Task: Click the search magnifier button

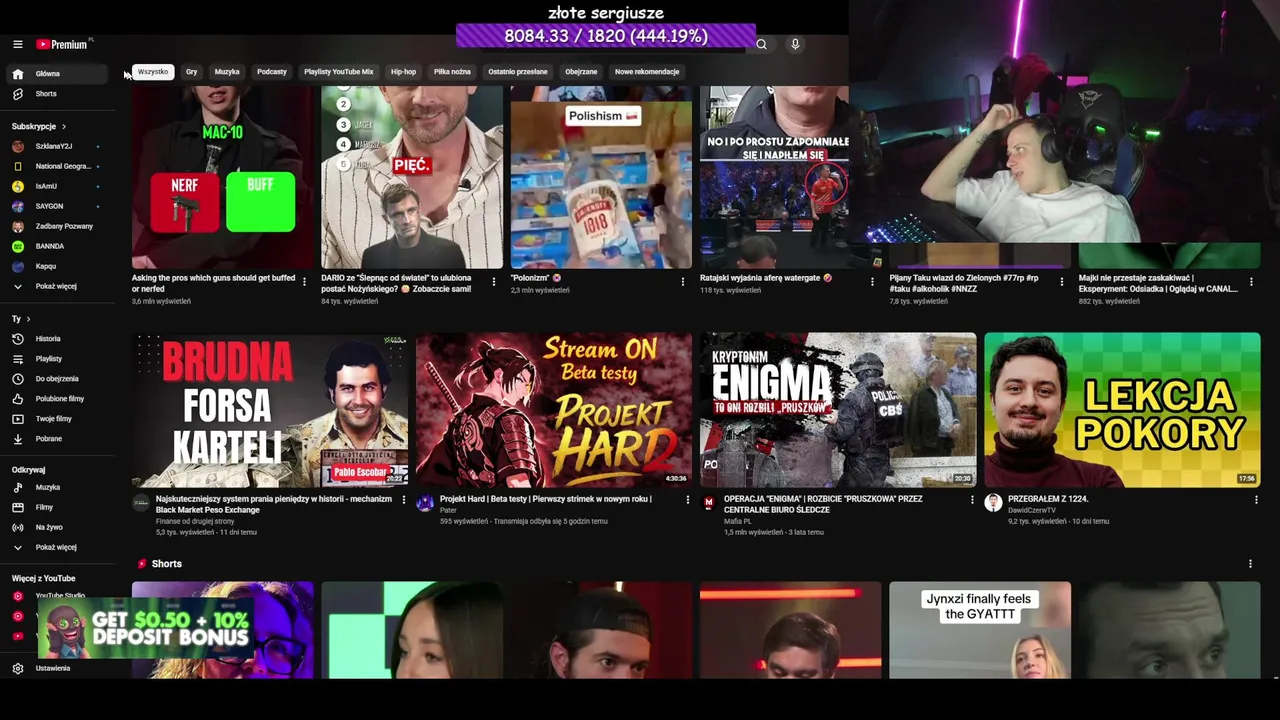Action: pos(761,44)
